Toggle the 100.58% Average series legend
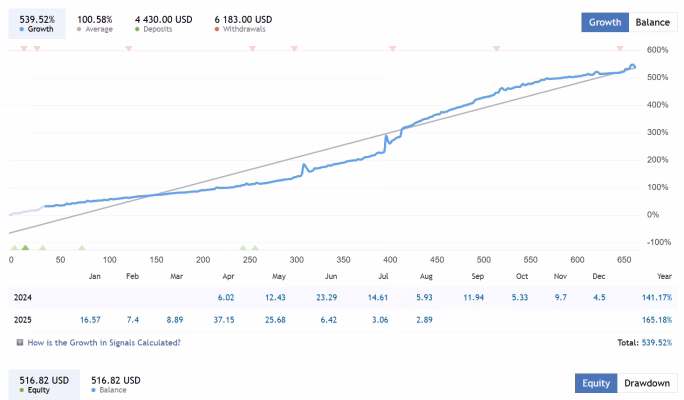 (95, 24)
